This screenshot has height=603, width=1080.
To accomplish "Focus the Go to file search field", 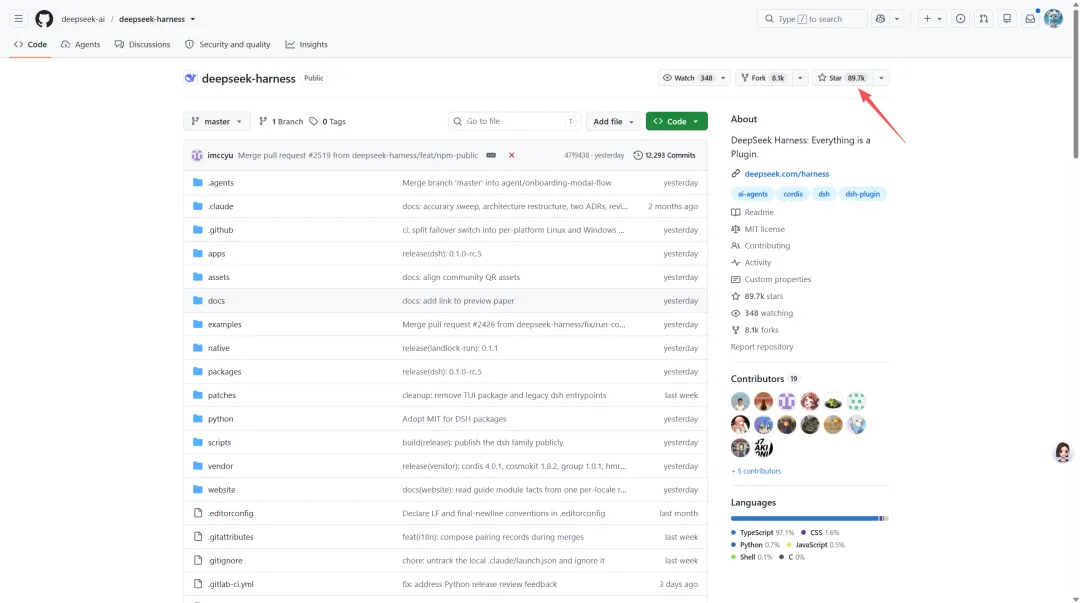I will (515, 121).
